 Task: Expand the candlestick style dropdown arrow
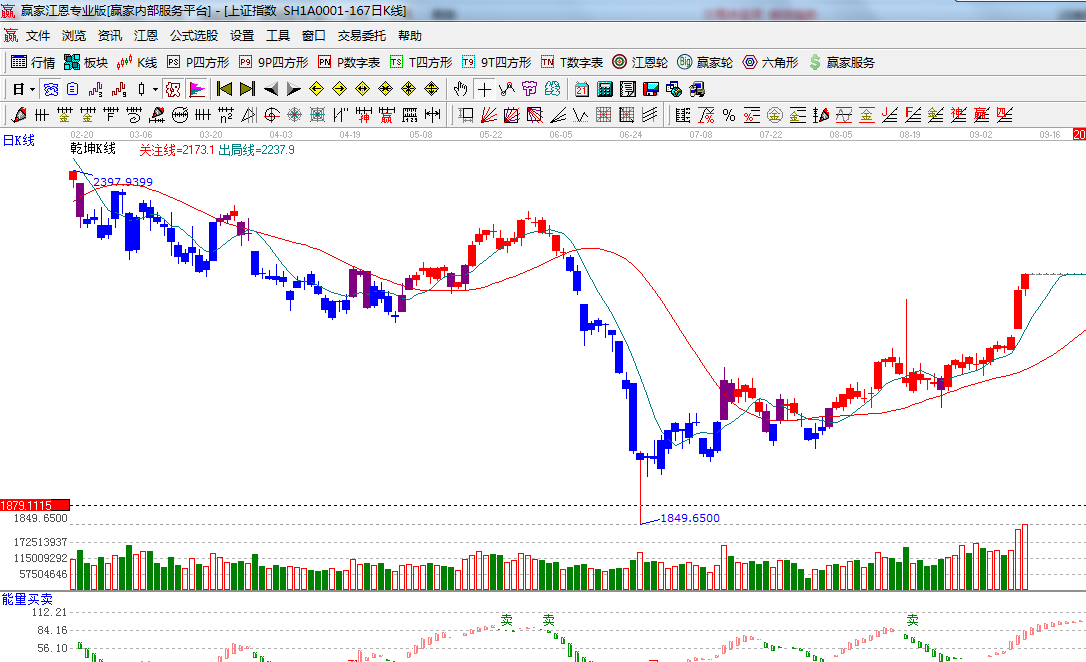coord(155,89)
